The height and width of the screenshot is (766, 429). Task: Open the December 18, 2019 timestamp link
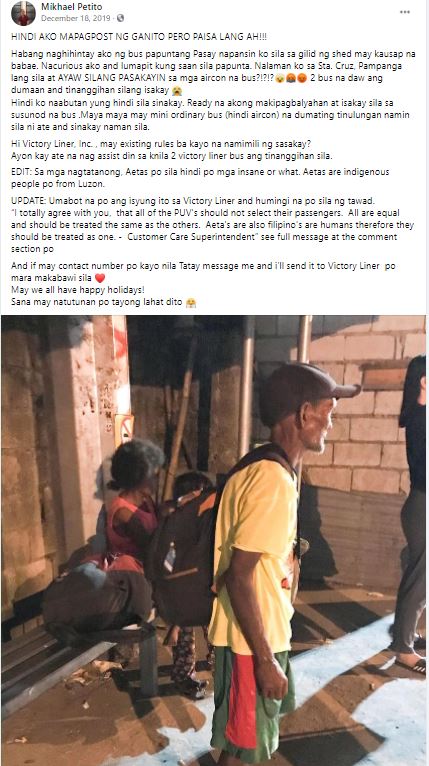click(x=75, y=18)
